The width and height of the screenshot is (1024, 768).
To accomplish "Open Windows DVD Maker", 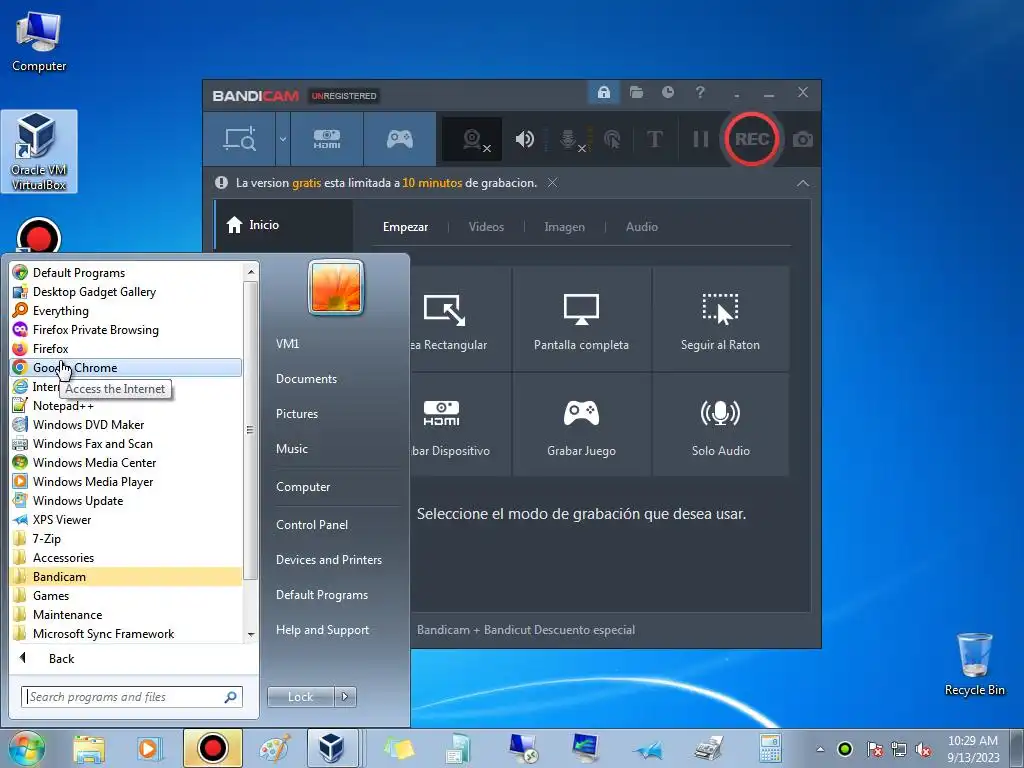I will [x=126, y=424].
